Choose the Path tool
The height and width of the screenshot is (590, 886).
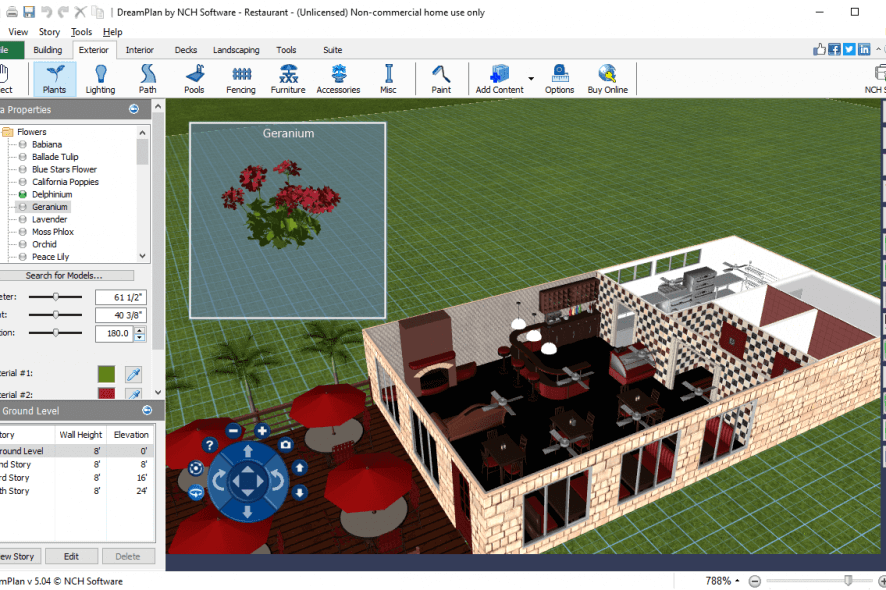point(147,79)
